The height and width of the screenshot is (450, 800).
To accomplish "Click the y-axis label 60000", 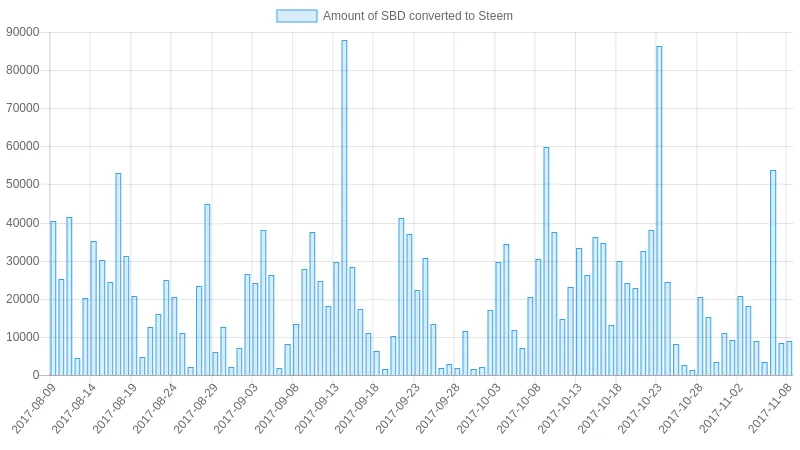I will pos(23,146).
